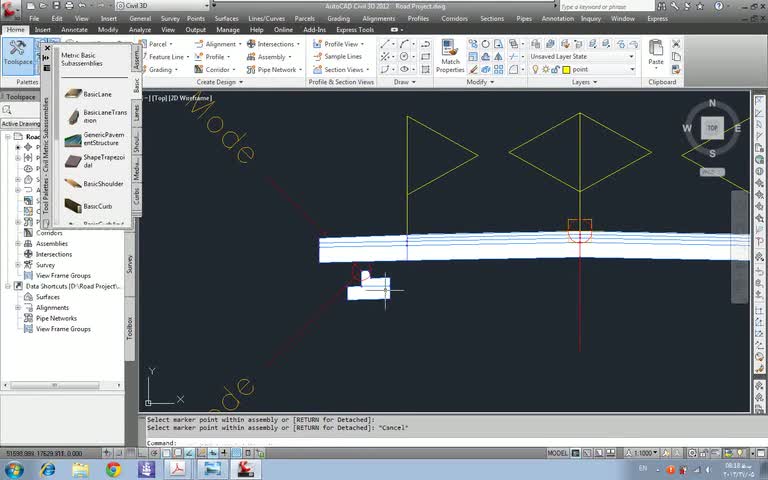The width and height of the screenshot is (768, 480).
Task: Select Pipe Networks under Data Shortcuts
Action: [x=56, y=318]
